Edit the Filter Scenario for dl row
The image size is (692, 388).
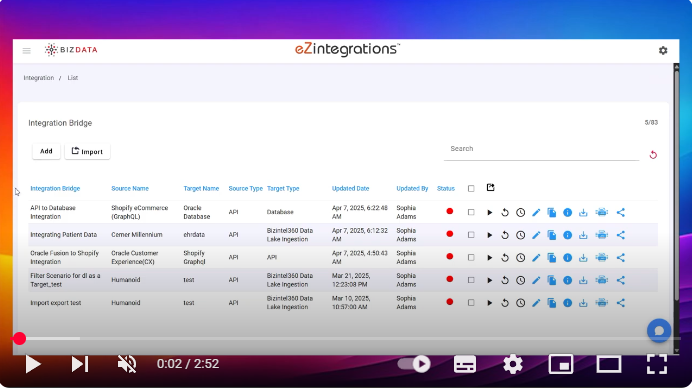tap(536, 280)
